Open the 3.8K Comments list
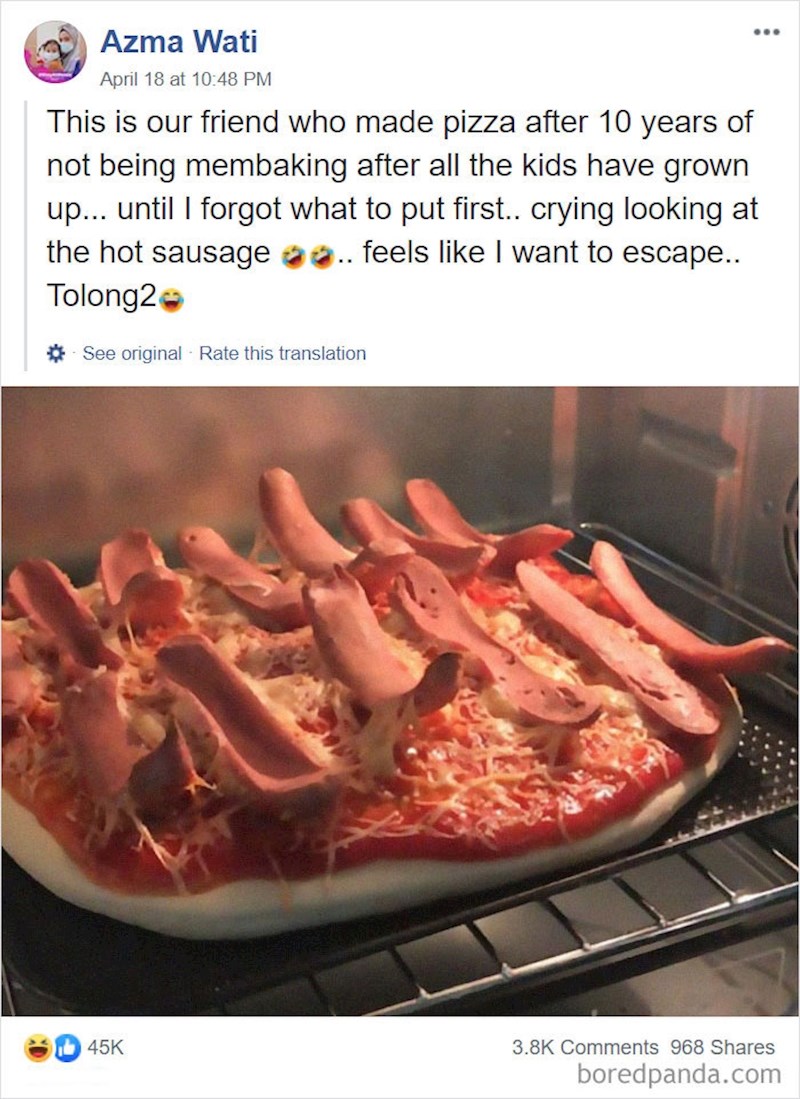 [x=585, y=1047]
